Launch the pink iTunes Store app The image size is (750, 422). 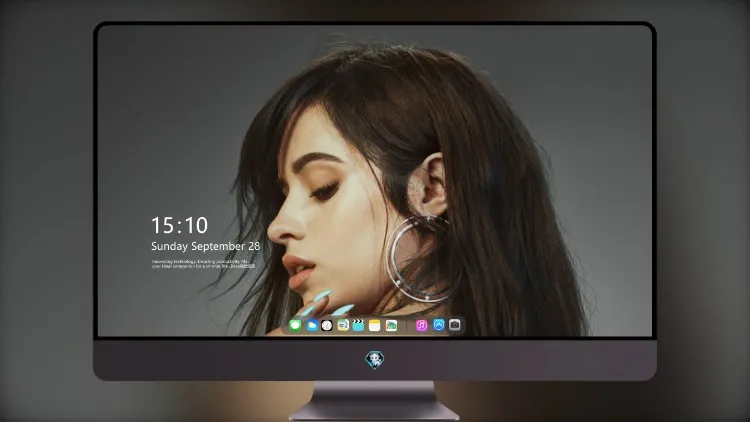(421, 326)
